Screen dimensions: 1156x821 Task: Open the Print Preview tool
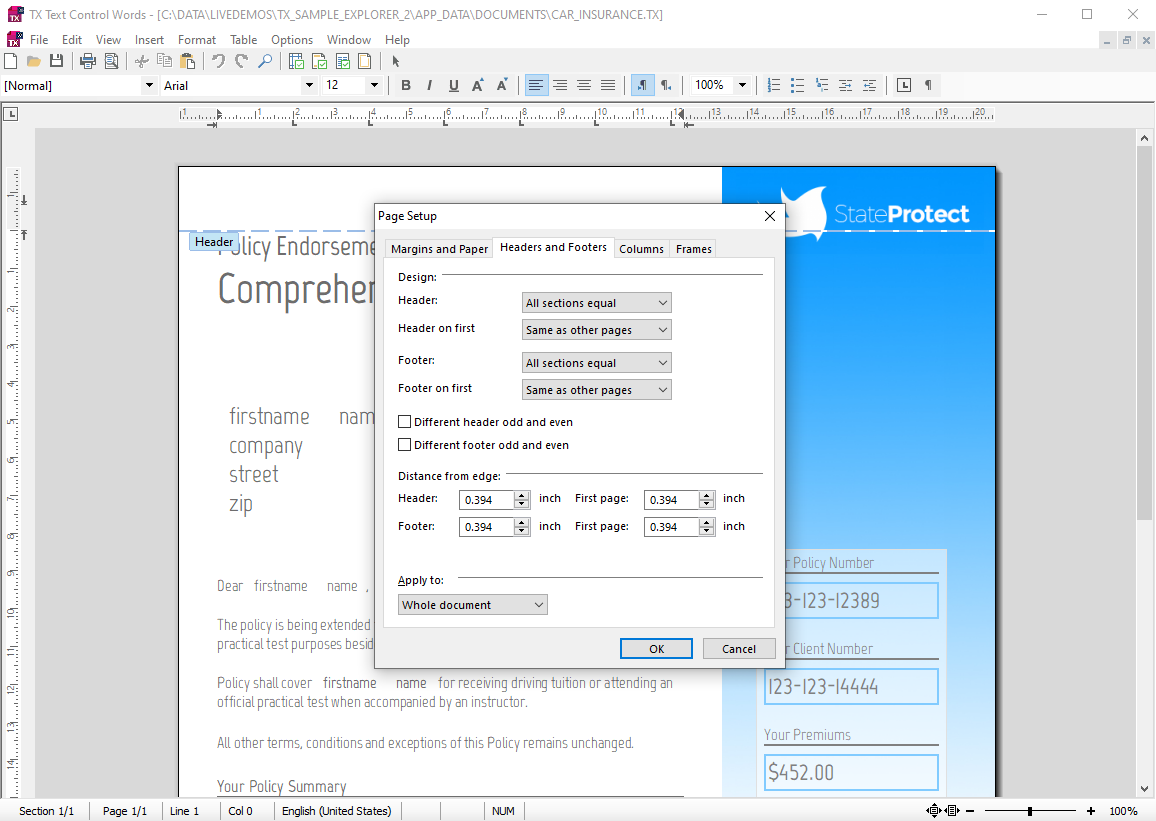111,60
